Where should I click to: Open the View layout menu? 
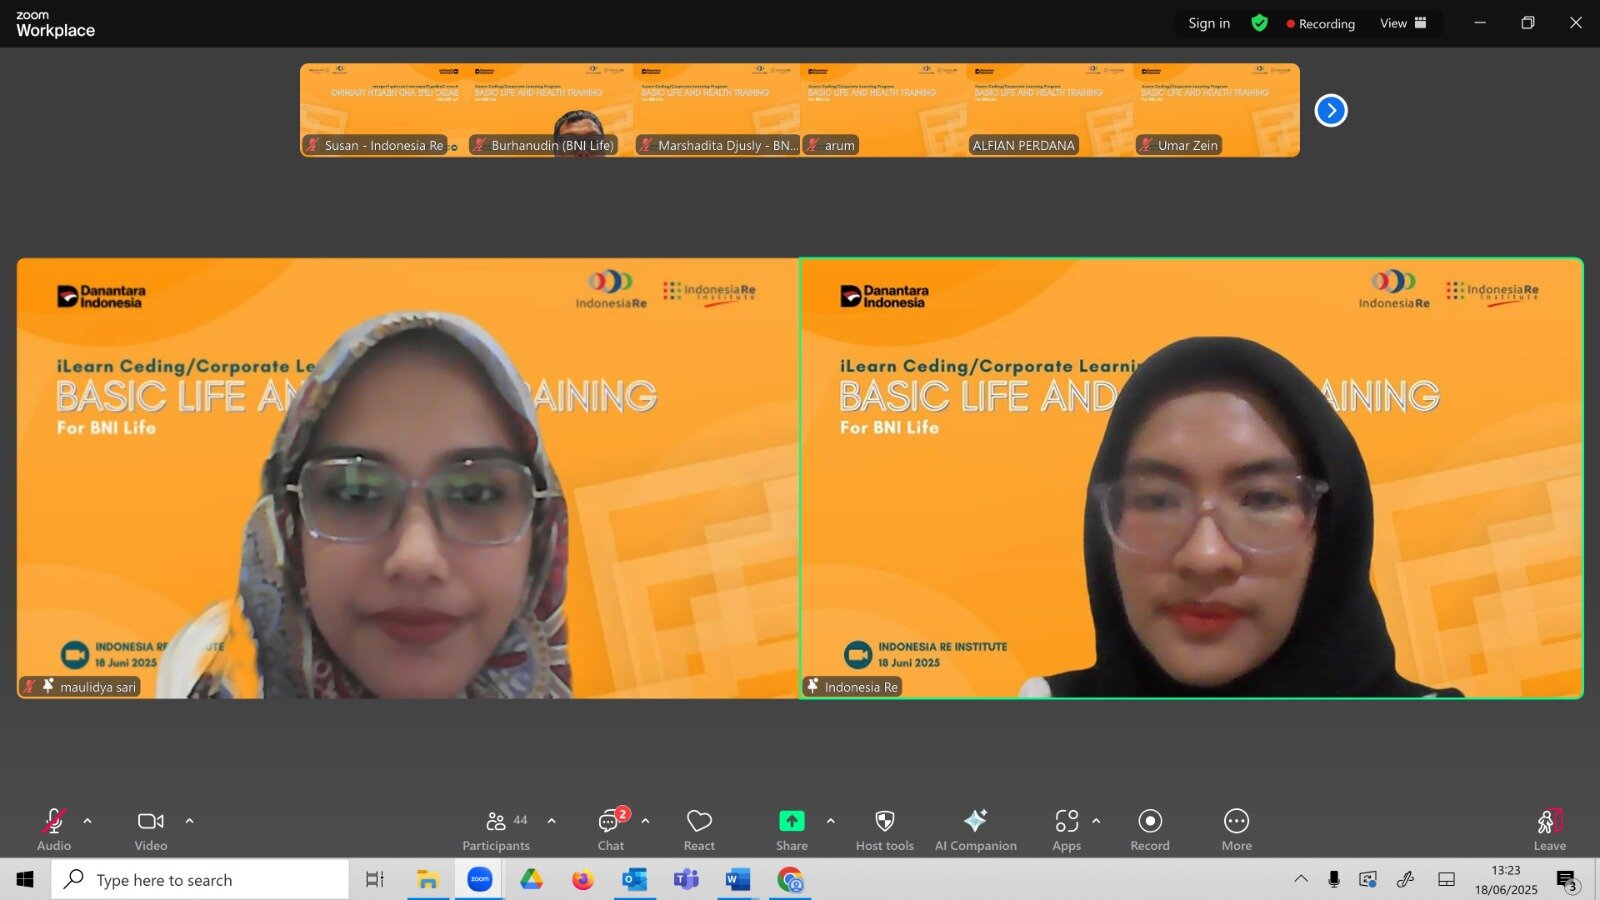coord(1403,23)
